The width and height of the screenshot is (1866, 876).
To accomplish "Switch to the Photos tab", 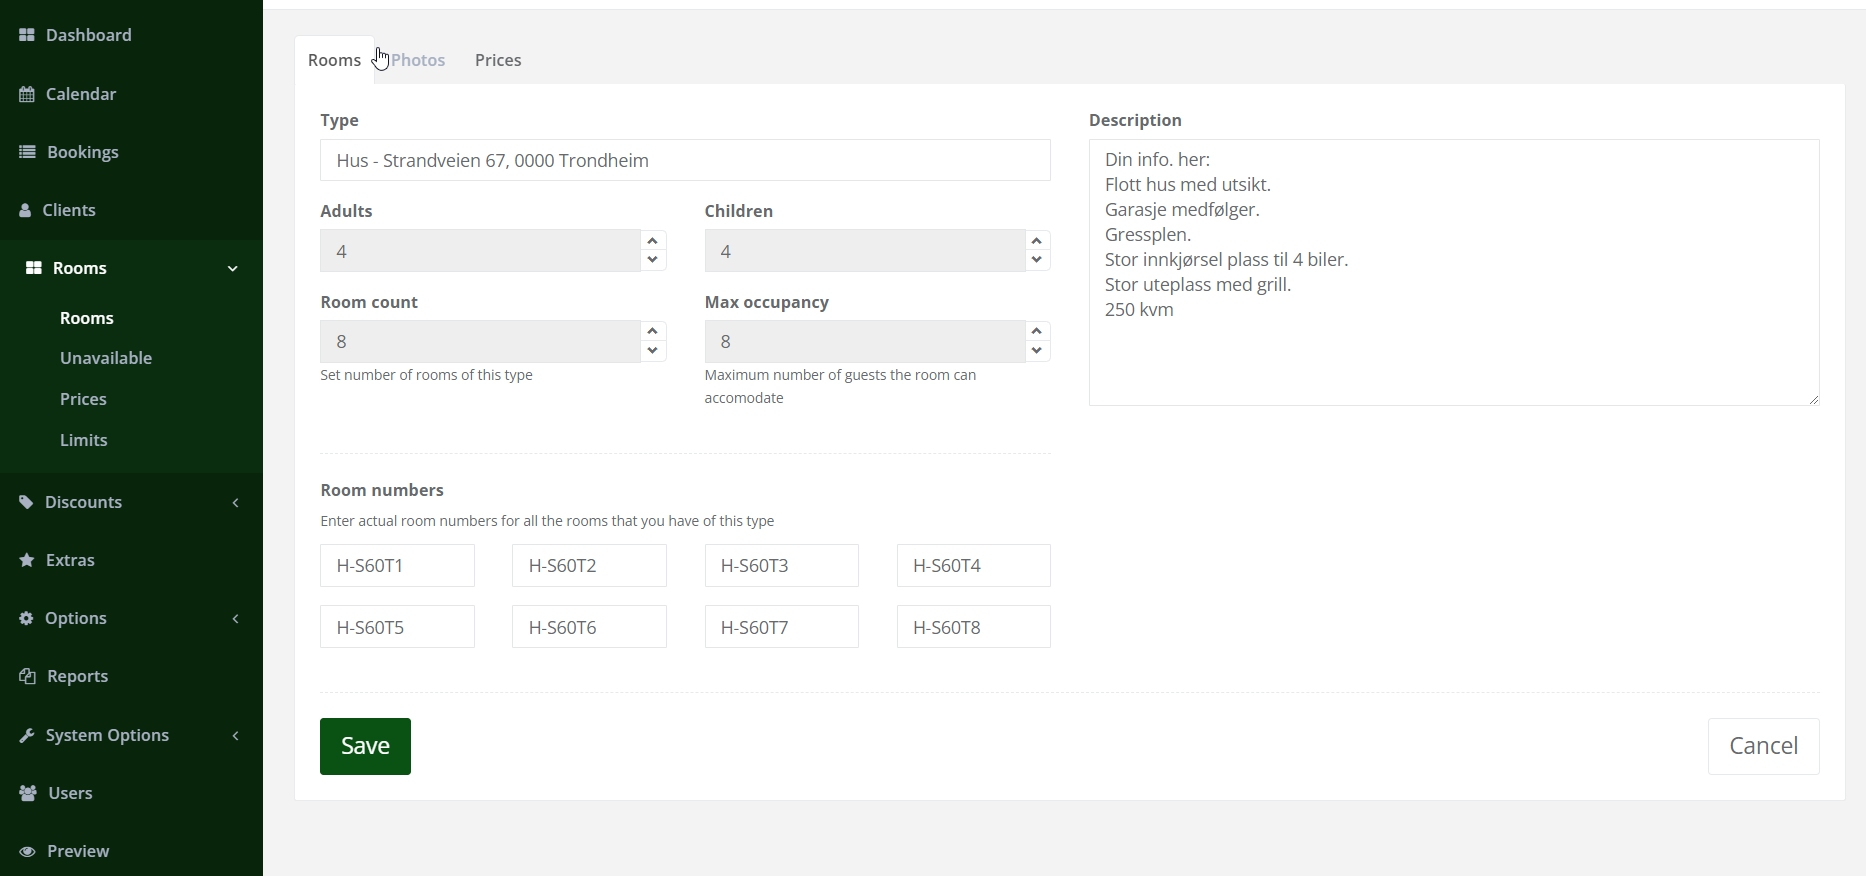I will [x=418, y=60].
